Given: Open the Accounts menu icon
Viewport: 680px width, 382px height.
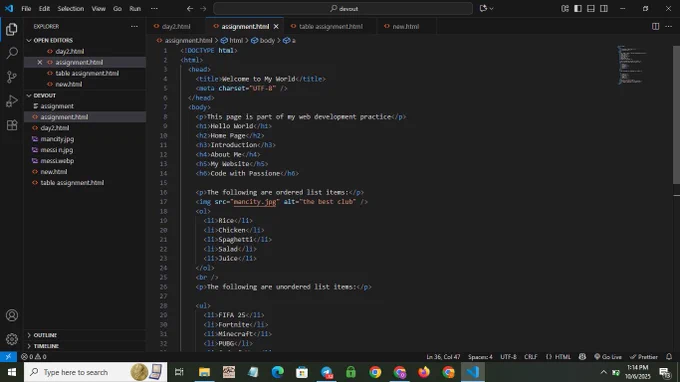Looking at the screenshot, I should (12, 315).
